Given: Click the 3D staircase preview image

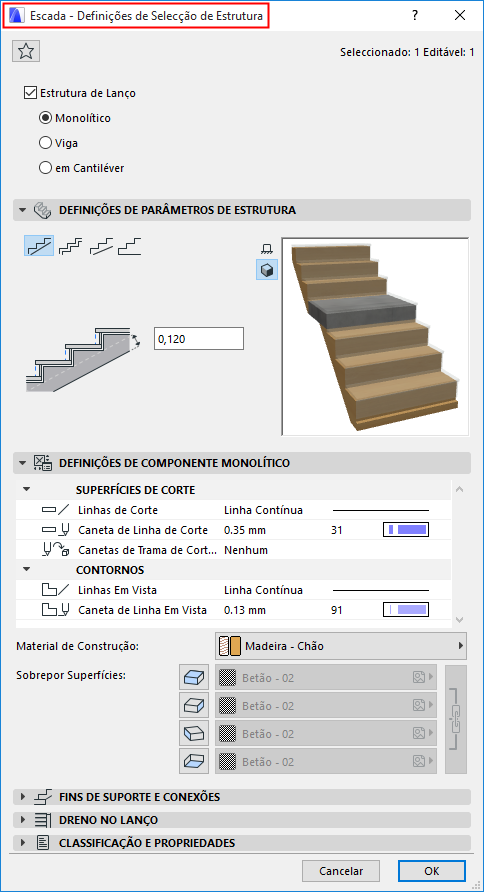Looking at the screenshot, I should 375,337.
